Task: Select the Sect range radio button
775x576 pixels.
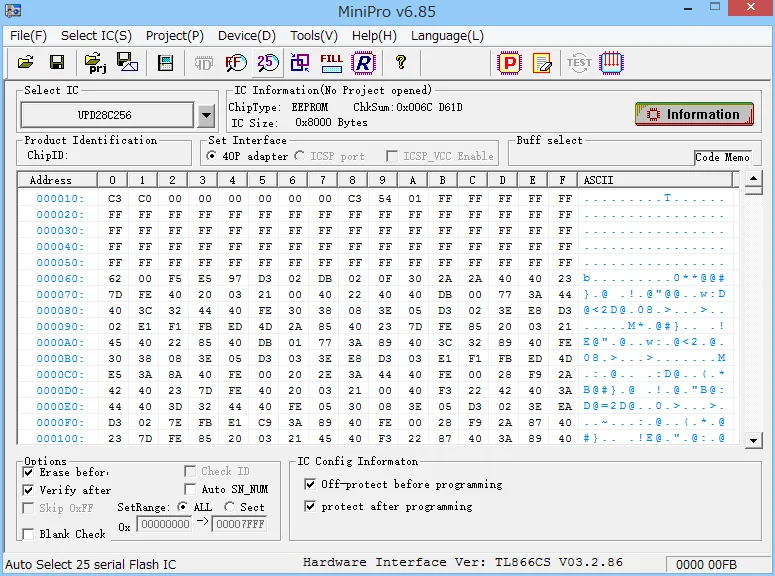Action: [x=229, y=507]
